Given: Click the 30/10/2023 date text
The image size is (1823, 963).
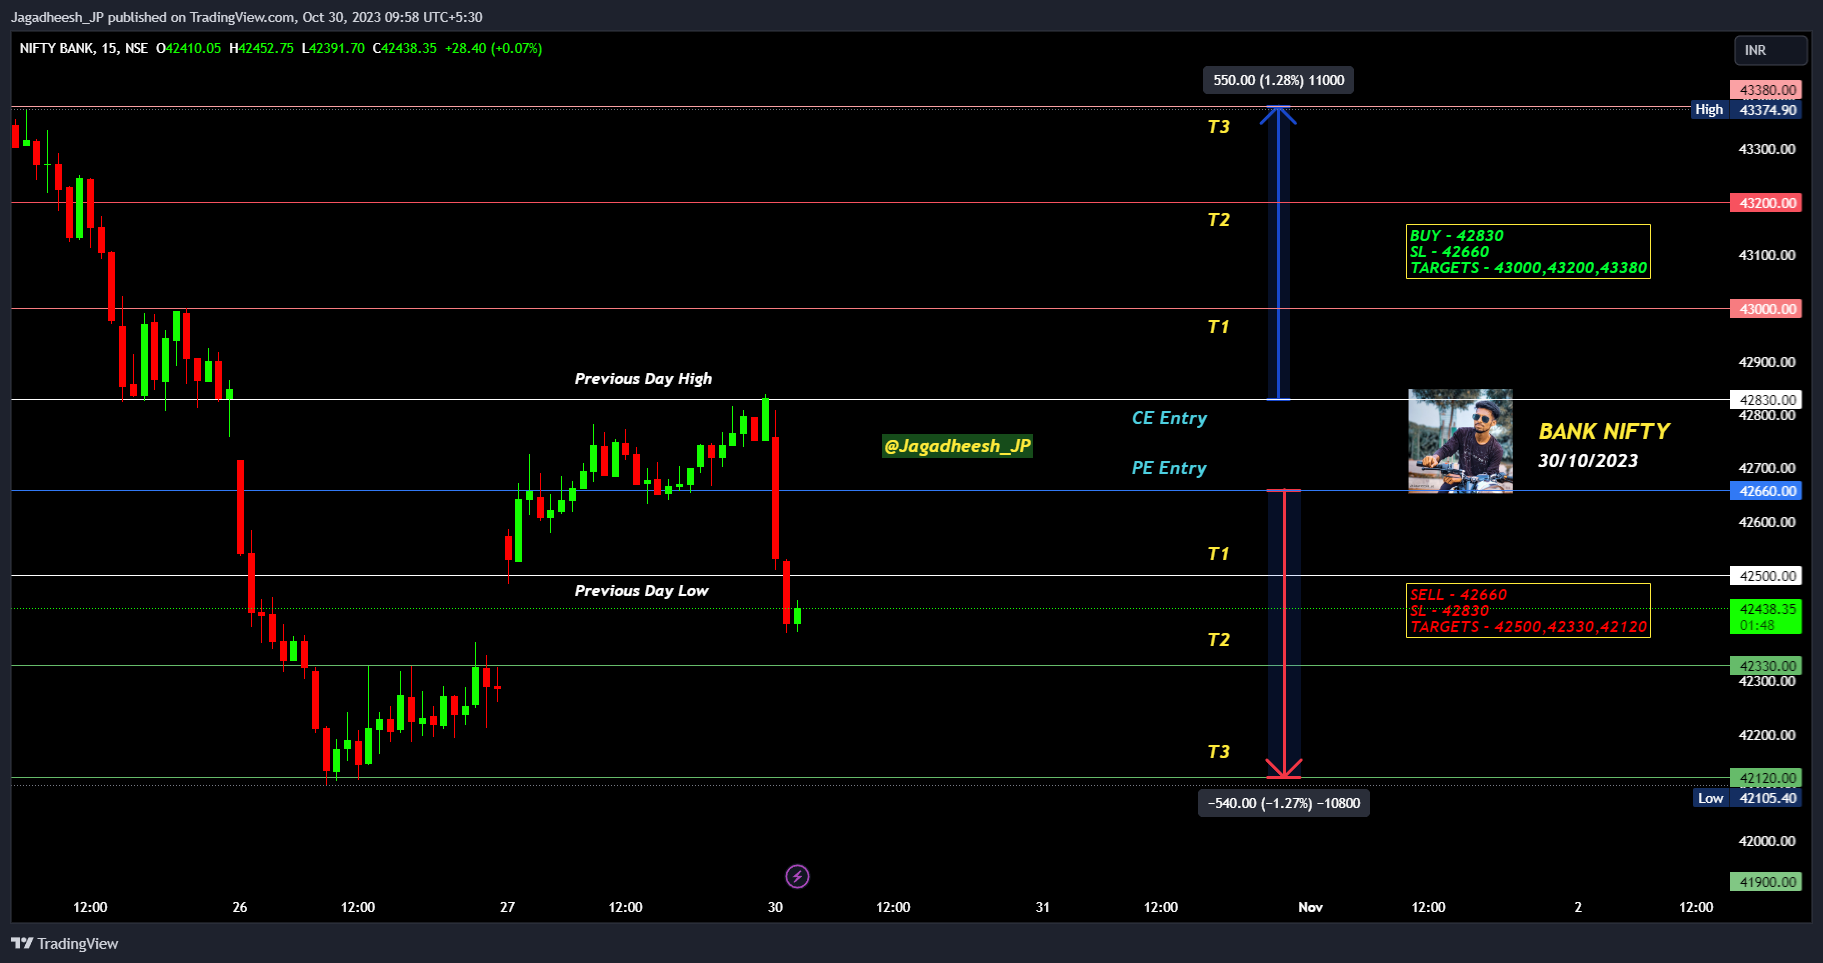Looking at the screenshot, I should coord(1588,461).
